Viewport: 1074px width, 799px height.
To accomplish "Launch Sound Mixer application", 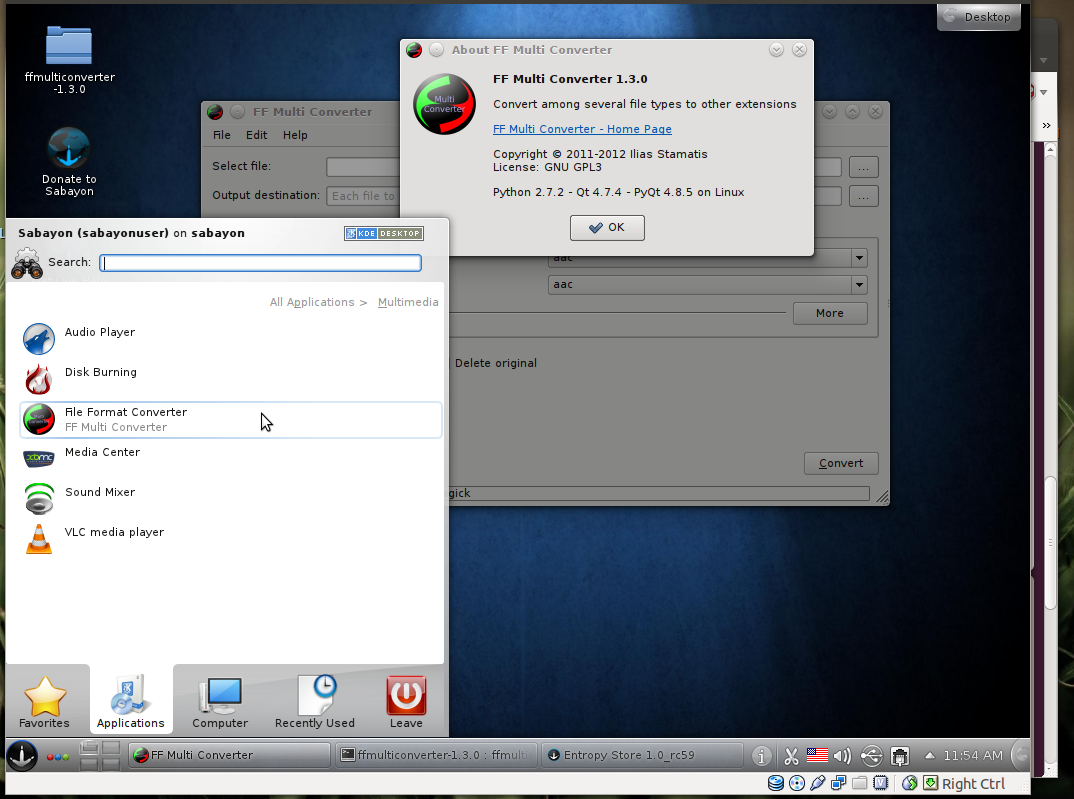I will tap(99, 493).
